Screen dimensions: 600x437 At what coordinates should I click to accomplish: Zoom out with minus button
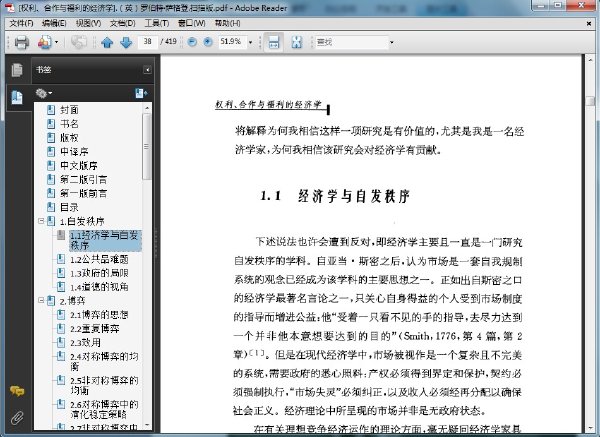192,42
